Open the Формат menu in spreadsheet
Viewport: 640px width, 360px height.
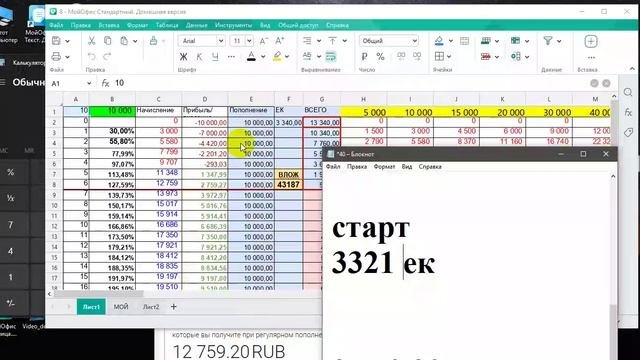click(137, 25)
